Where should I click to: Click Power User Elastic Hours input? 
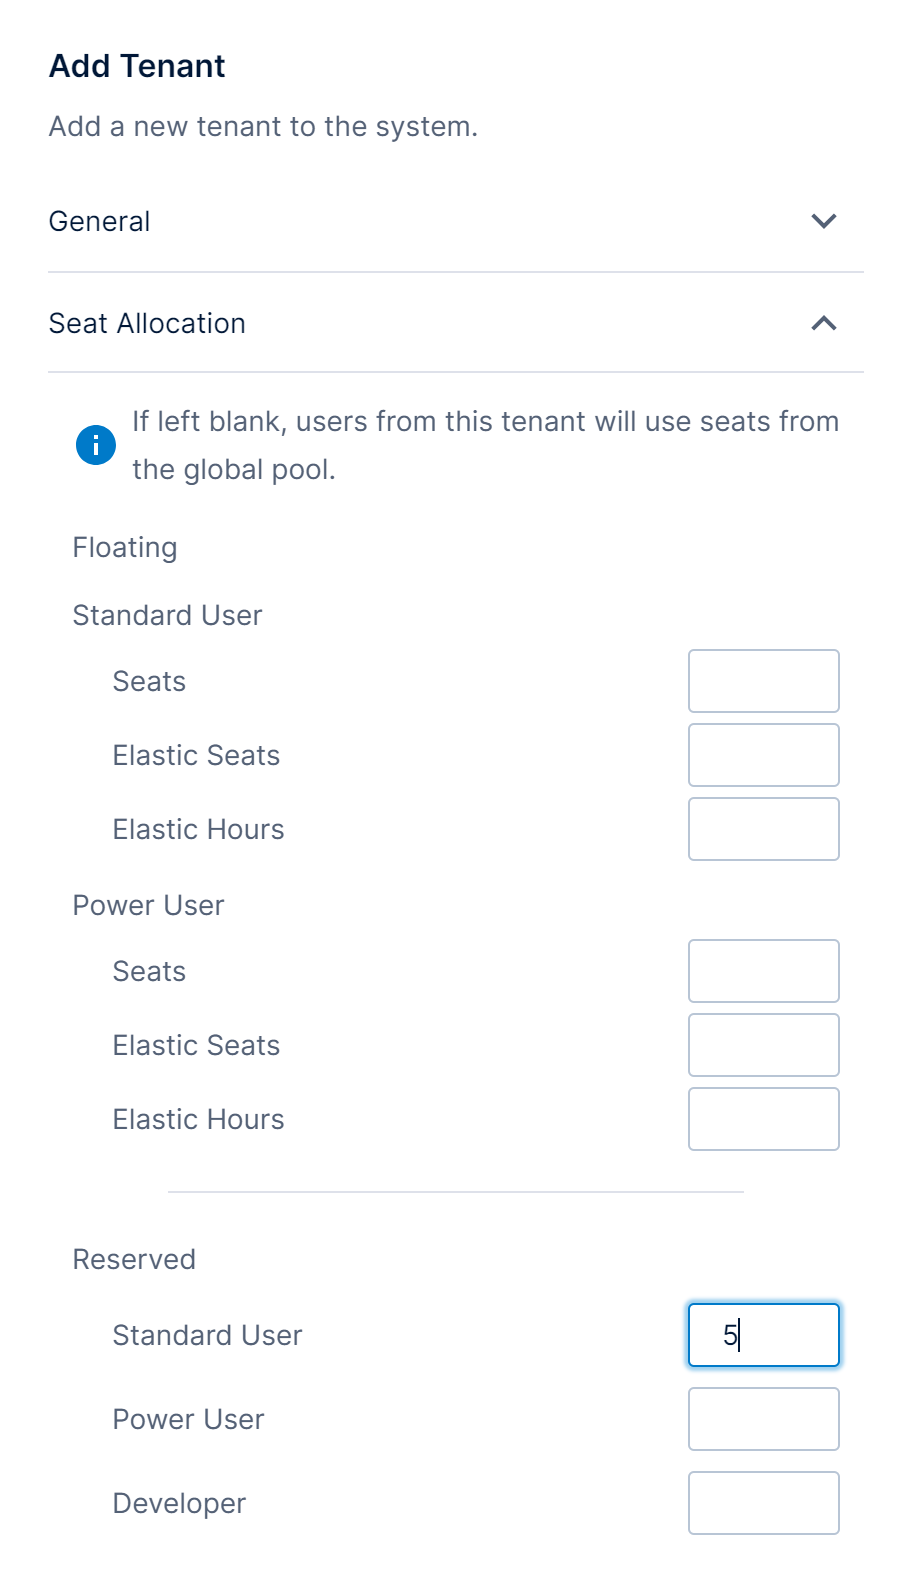tap(763, 1119)
